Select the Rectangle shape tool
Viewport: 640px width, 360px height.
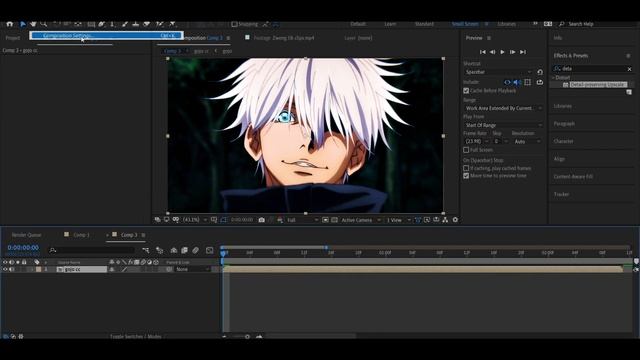coord(91,24)
